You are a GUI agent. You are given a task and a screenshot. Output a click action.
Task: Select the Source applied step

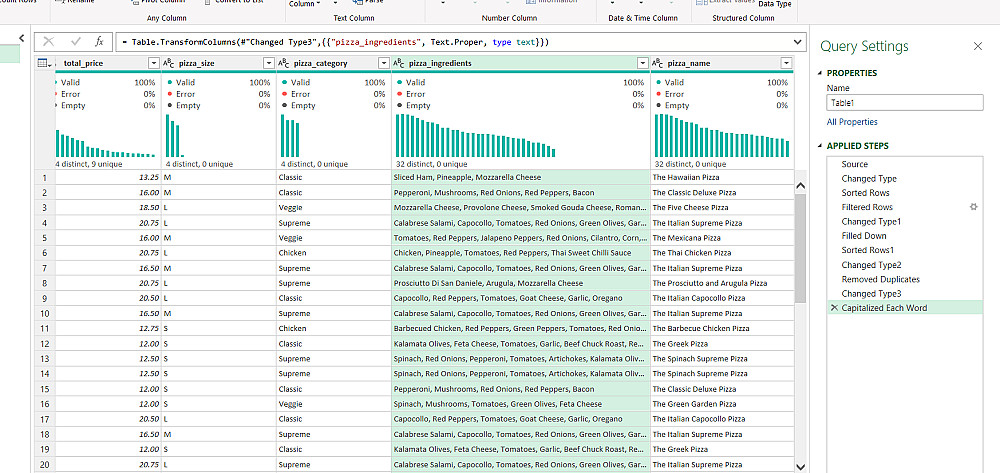point(854,164)
